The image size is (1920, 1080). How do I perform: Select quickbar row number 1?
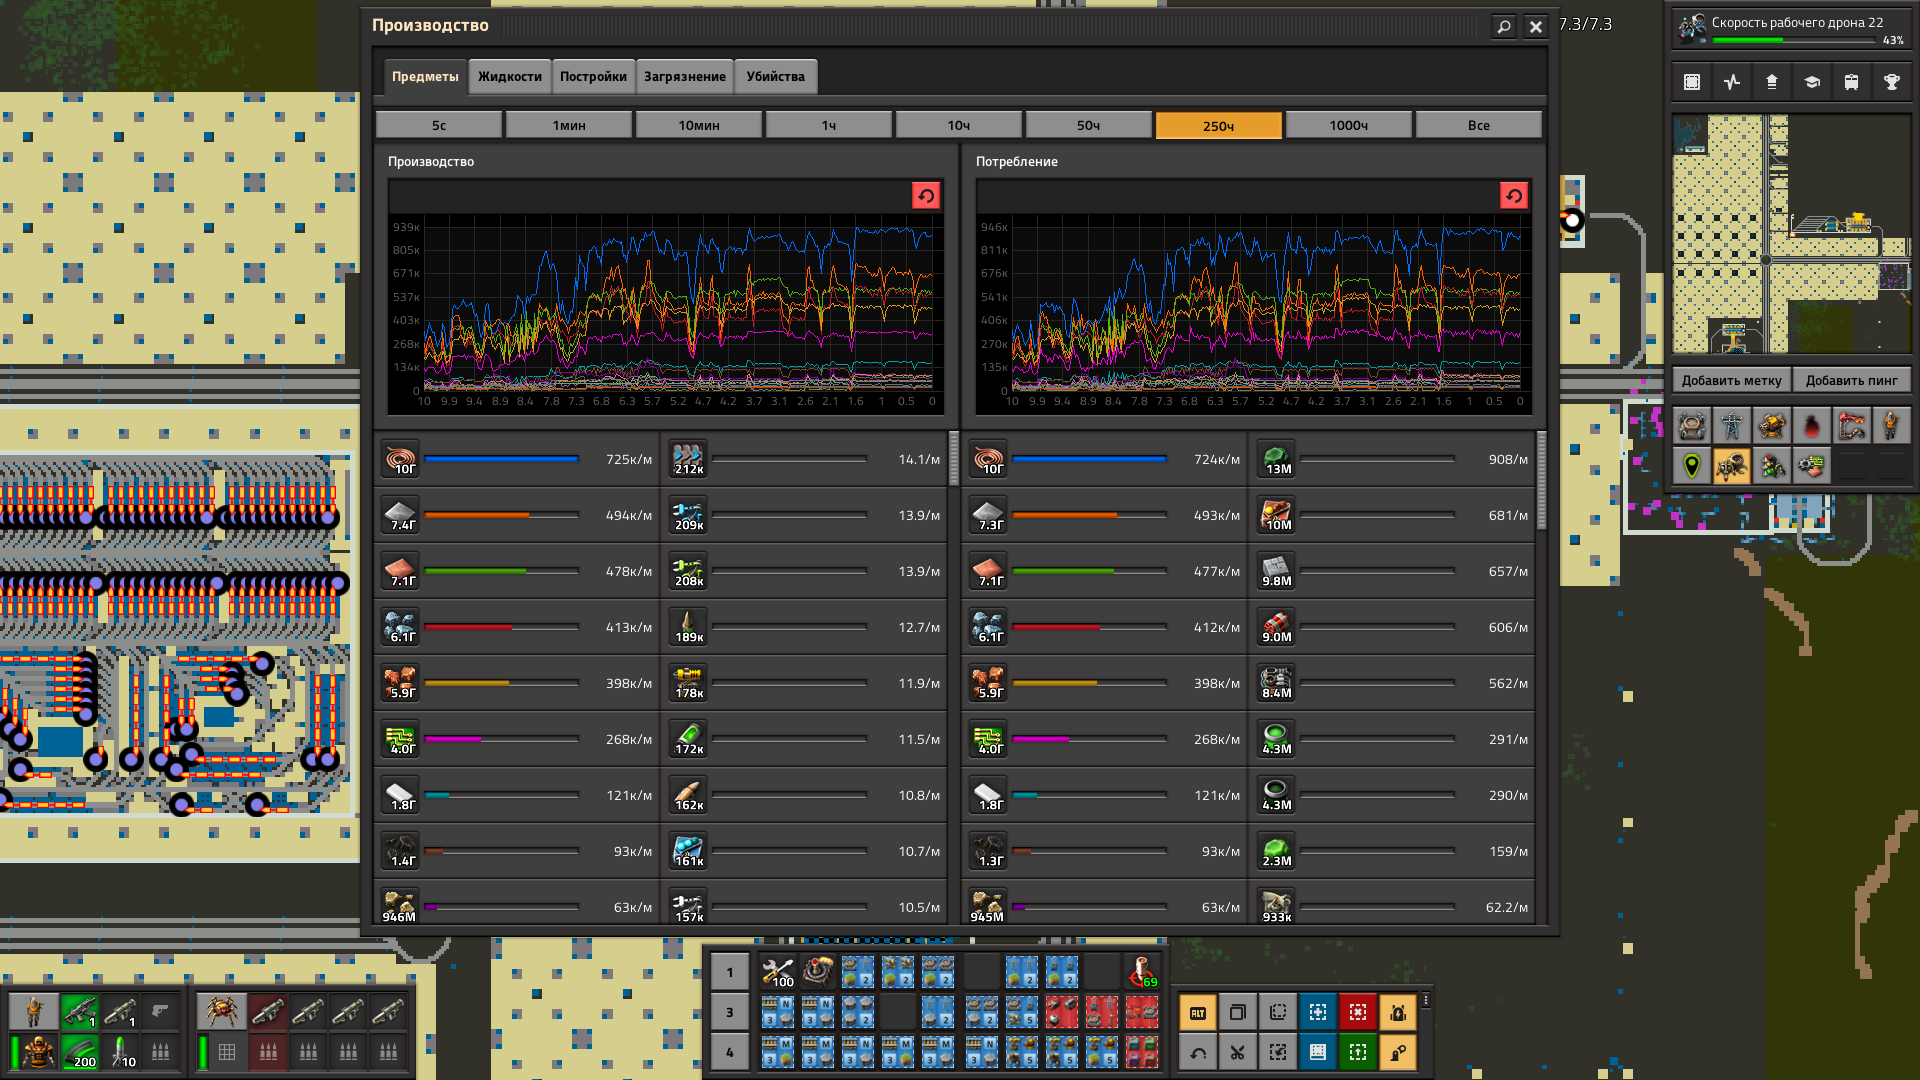click(x=730, y=972)
